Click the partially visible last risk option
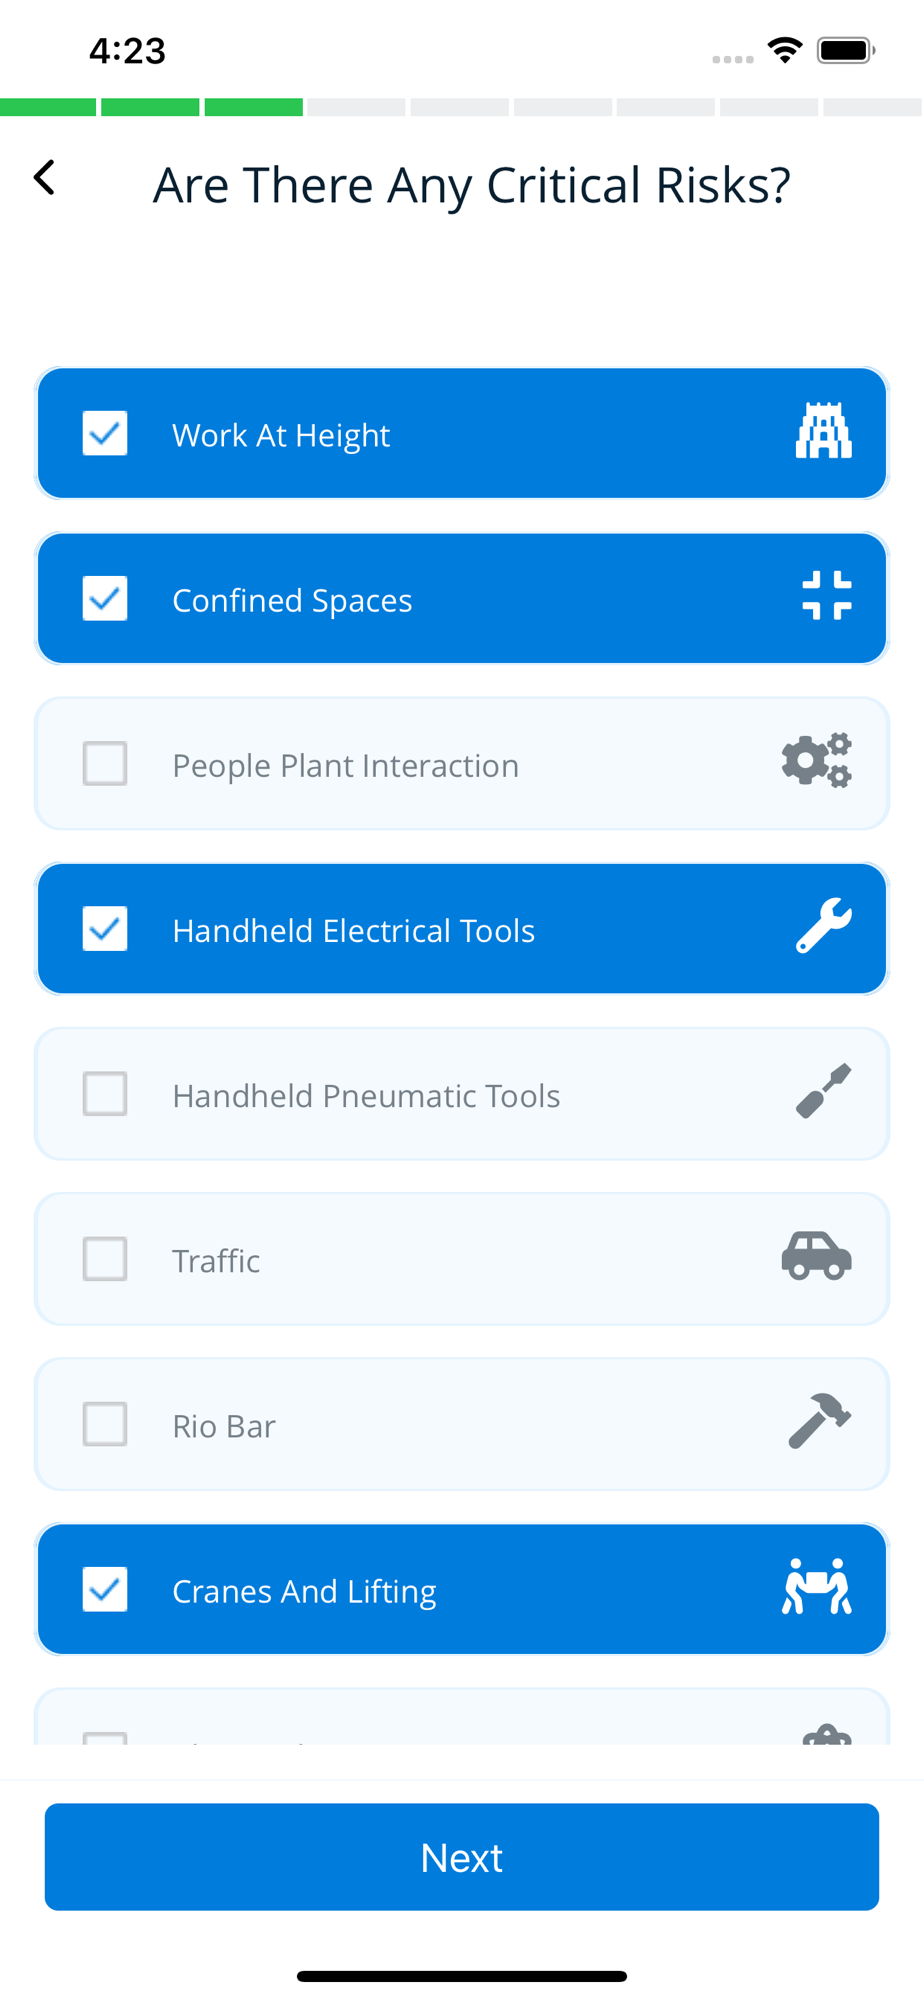Screen dimensions: 924x2000 462,1720
